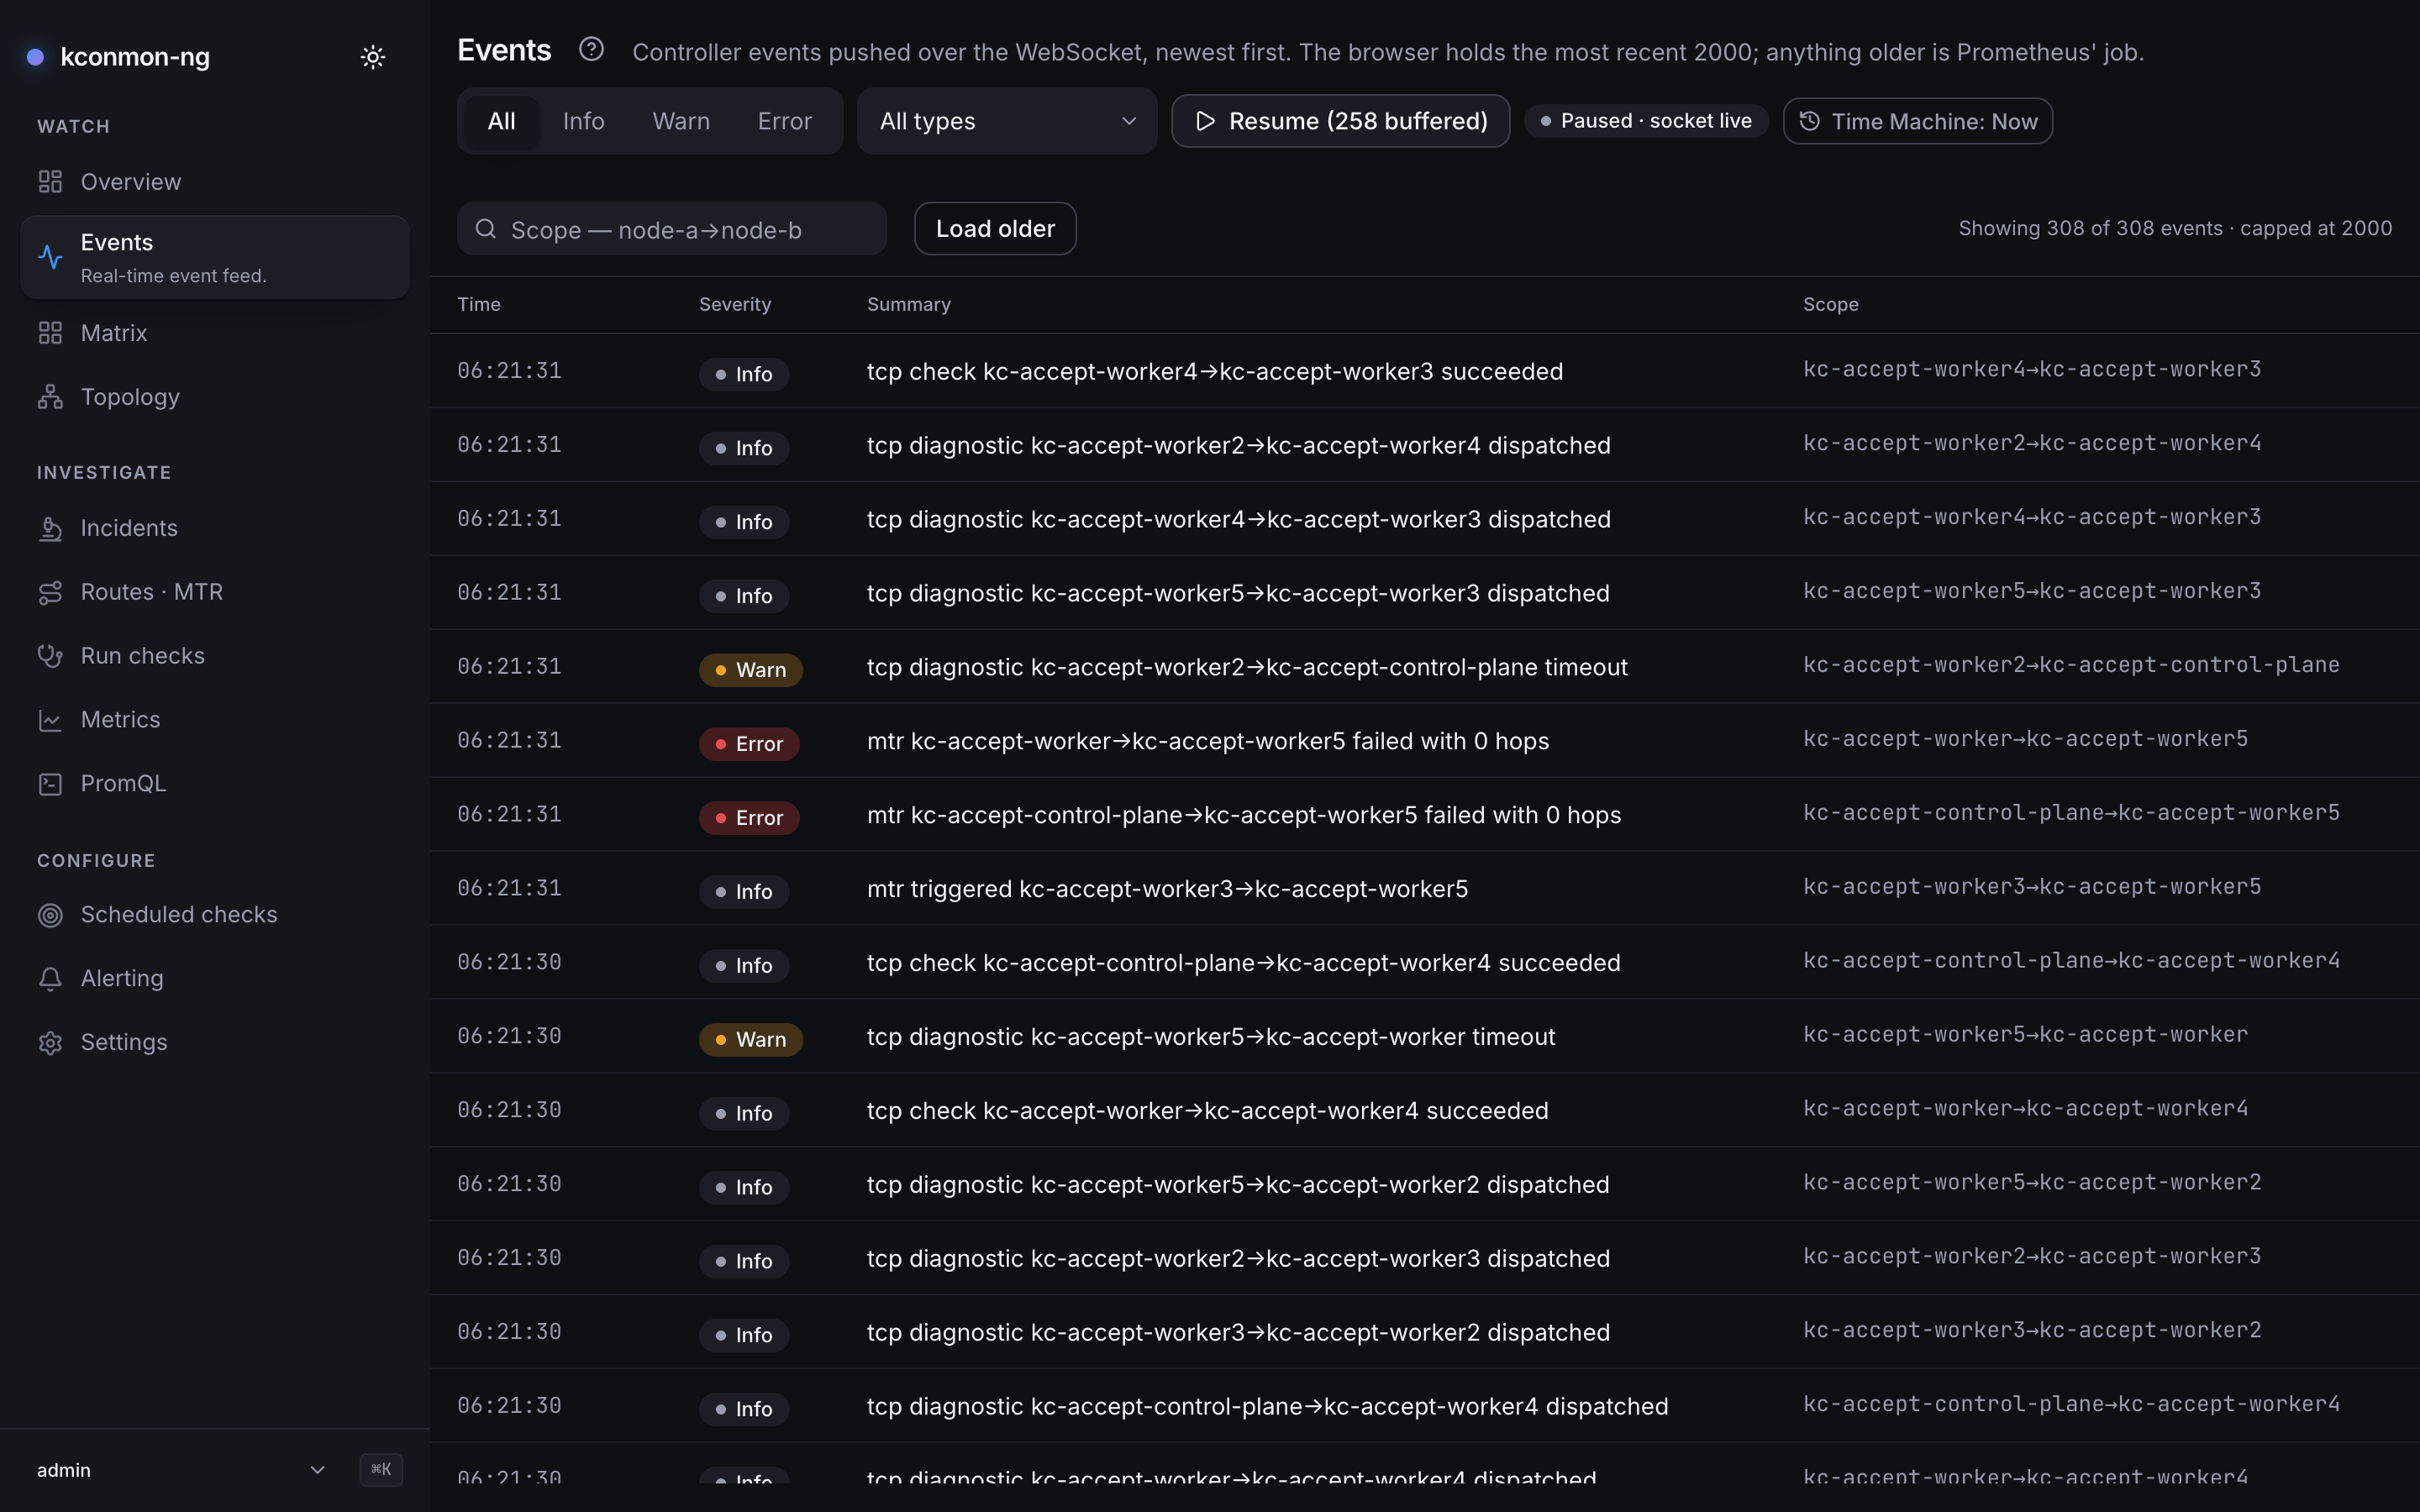Select the Info severity filter
This screenshot has width=2420, height=1512.
tap(583, 121)
